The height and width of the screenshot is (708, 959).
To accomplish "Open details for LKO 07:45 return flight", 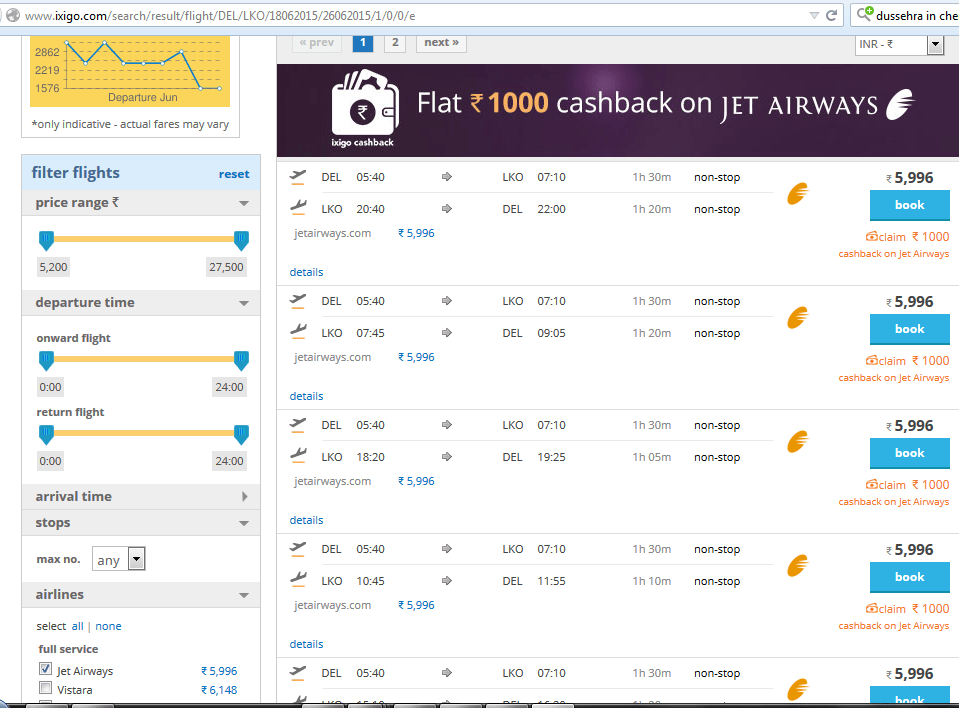I will click(x=306, y=396).
